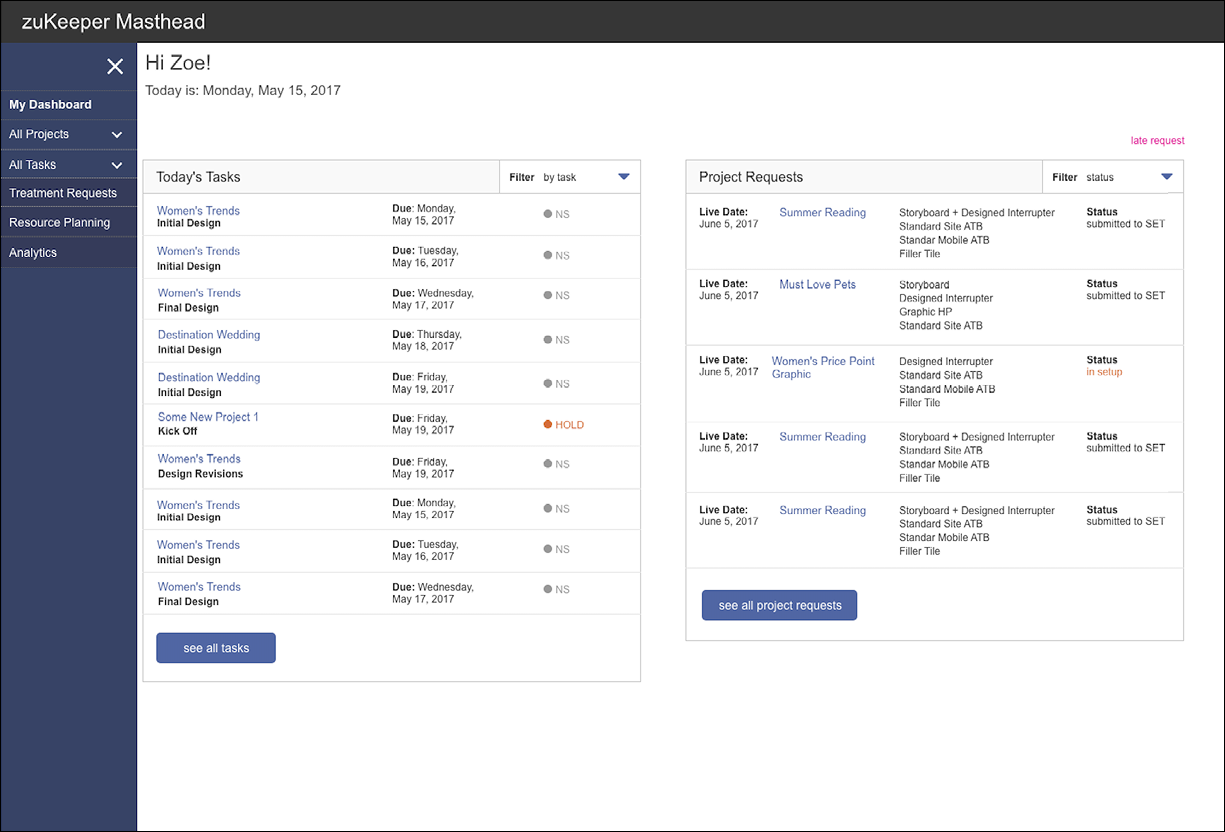The width and height of the screenshot is (1225, 832).
Task: Click the orange HOLD status dot
Action: [550, 424]
